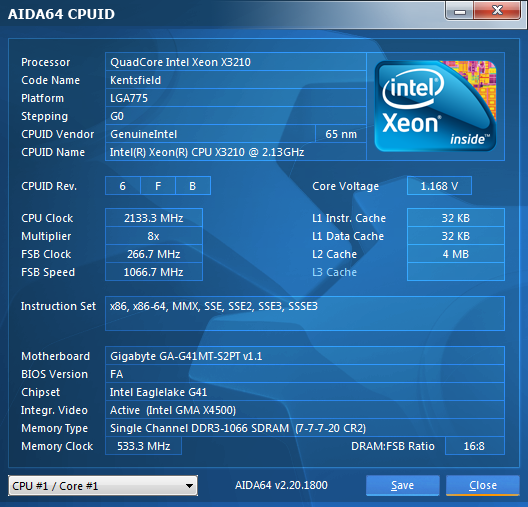
Task: Click the Active (Intel GMA X4500) video value
Action: coord(305,410)
